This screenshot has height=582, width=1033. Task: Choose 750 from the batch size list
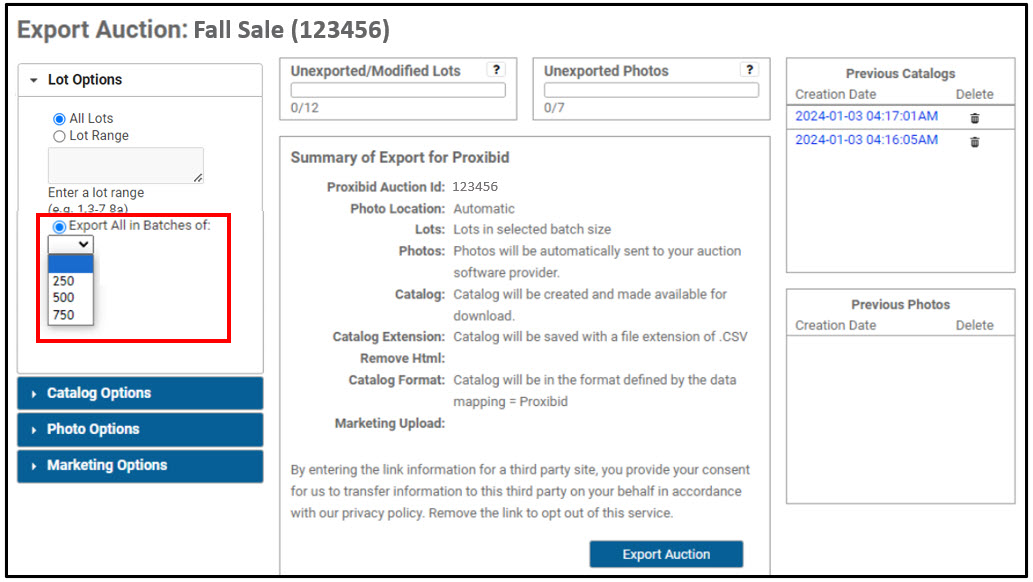pos(66,313)
